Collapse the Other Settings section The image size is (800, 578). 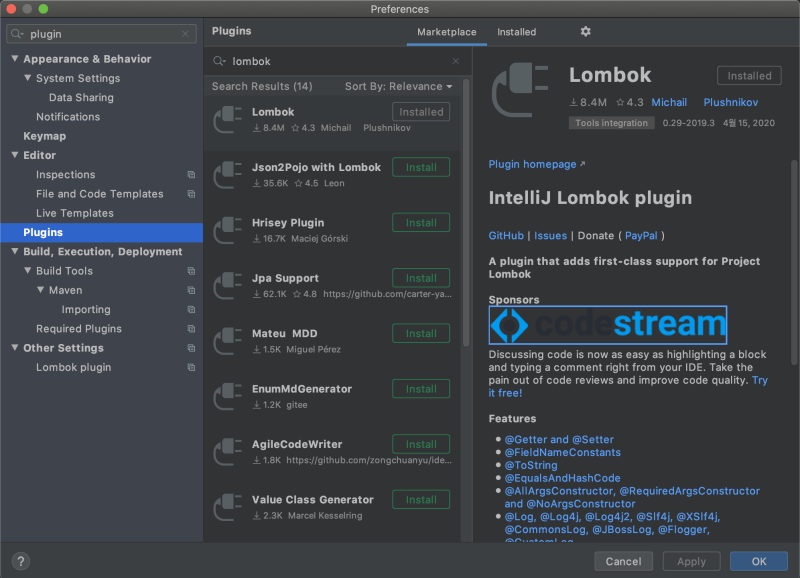15,348
